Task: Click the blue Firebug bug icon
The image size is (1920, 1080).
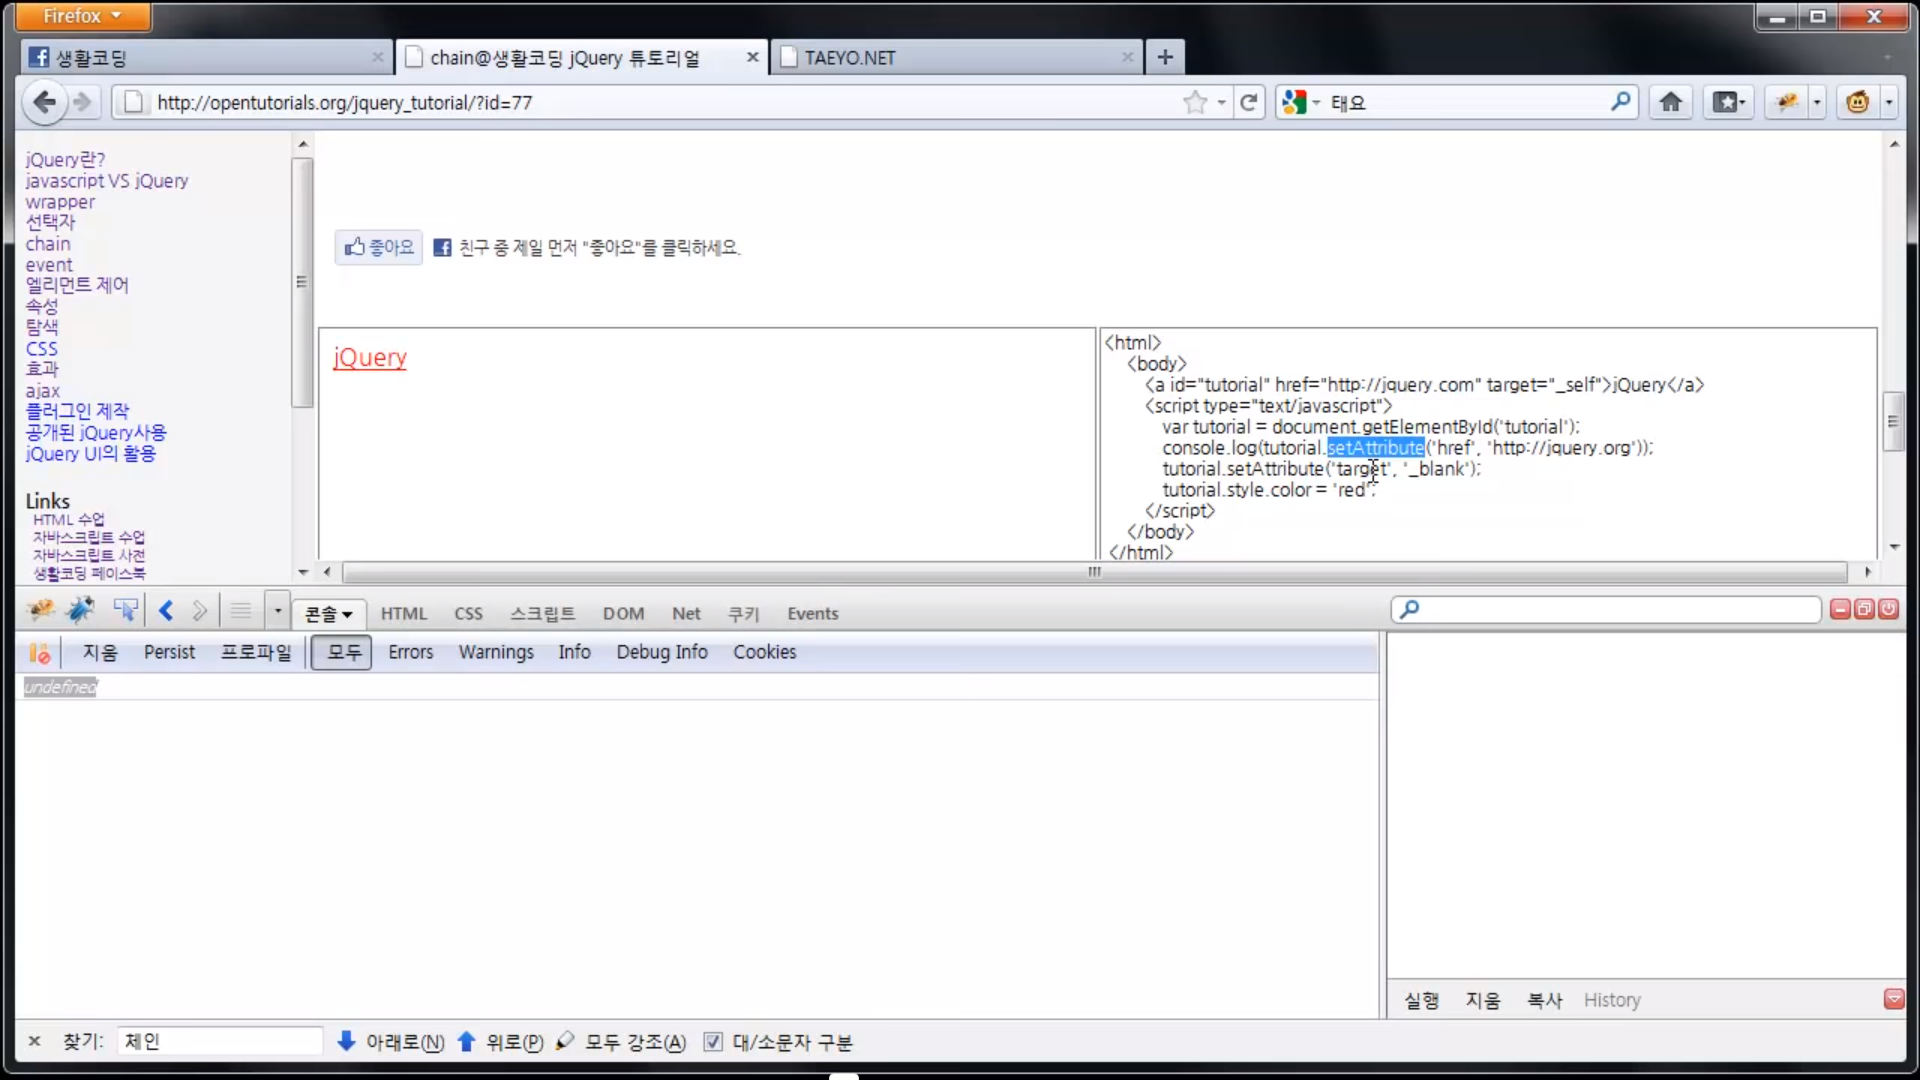Action: click(x=80, y=610)
